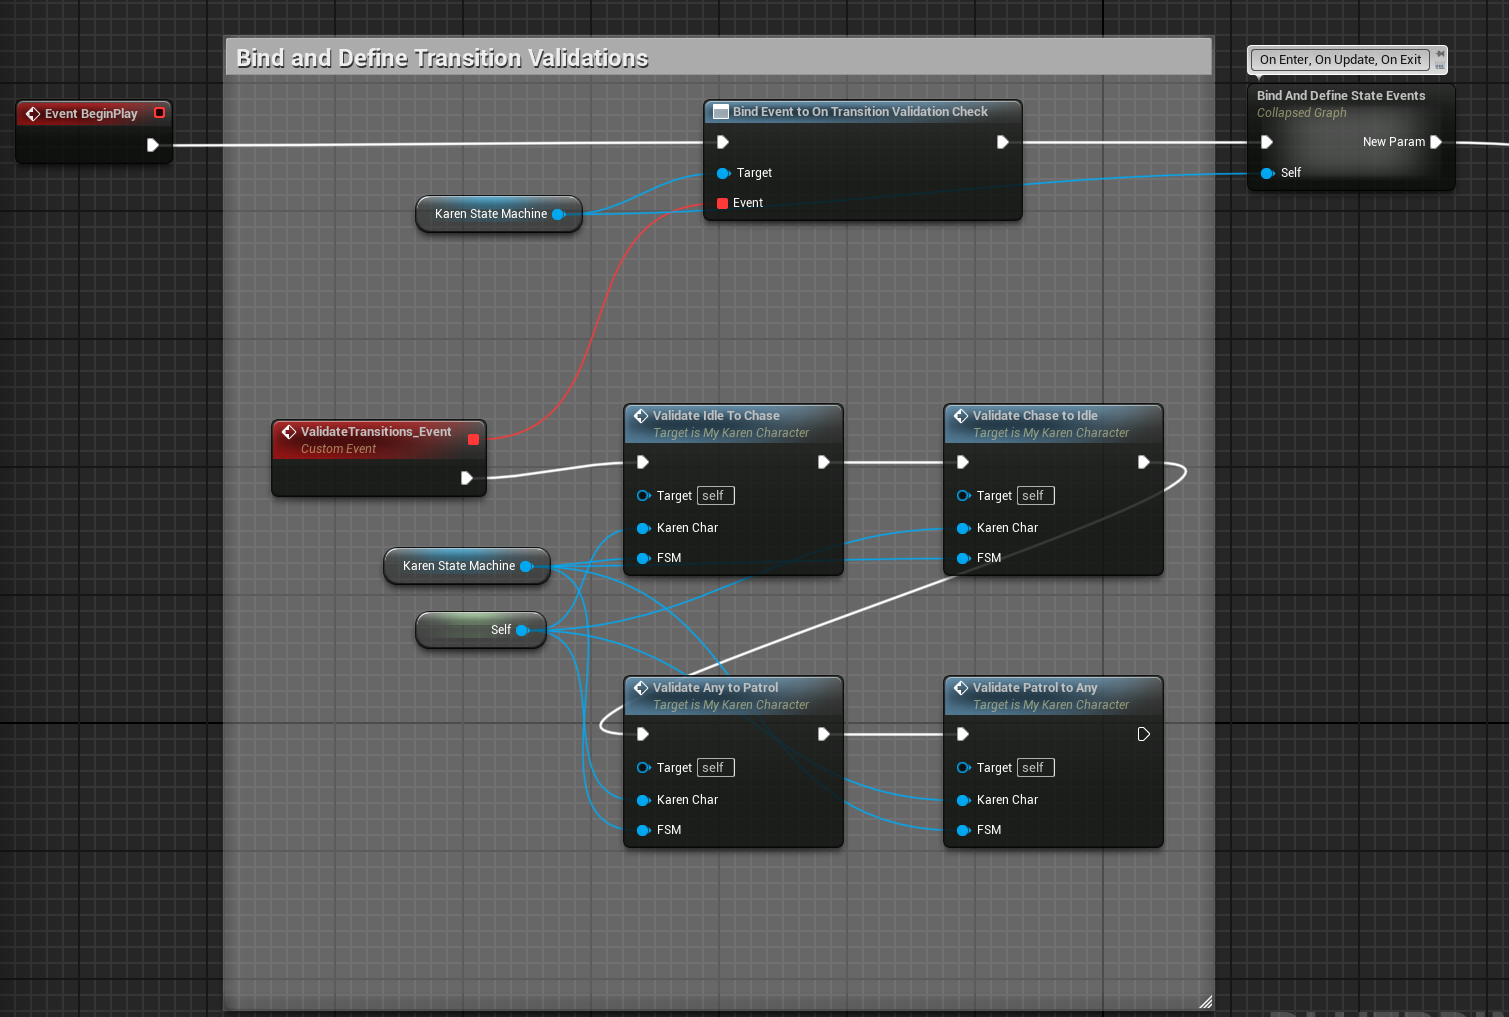Screen dimensions: 1509x1017
Task: Toggle the red delegate square on Event BeginPlay
Action: [159, 113]
